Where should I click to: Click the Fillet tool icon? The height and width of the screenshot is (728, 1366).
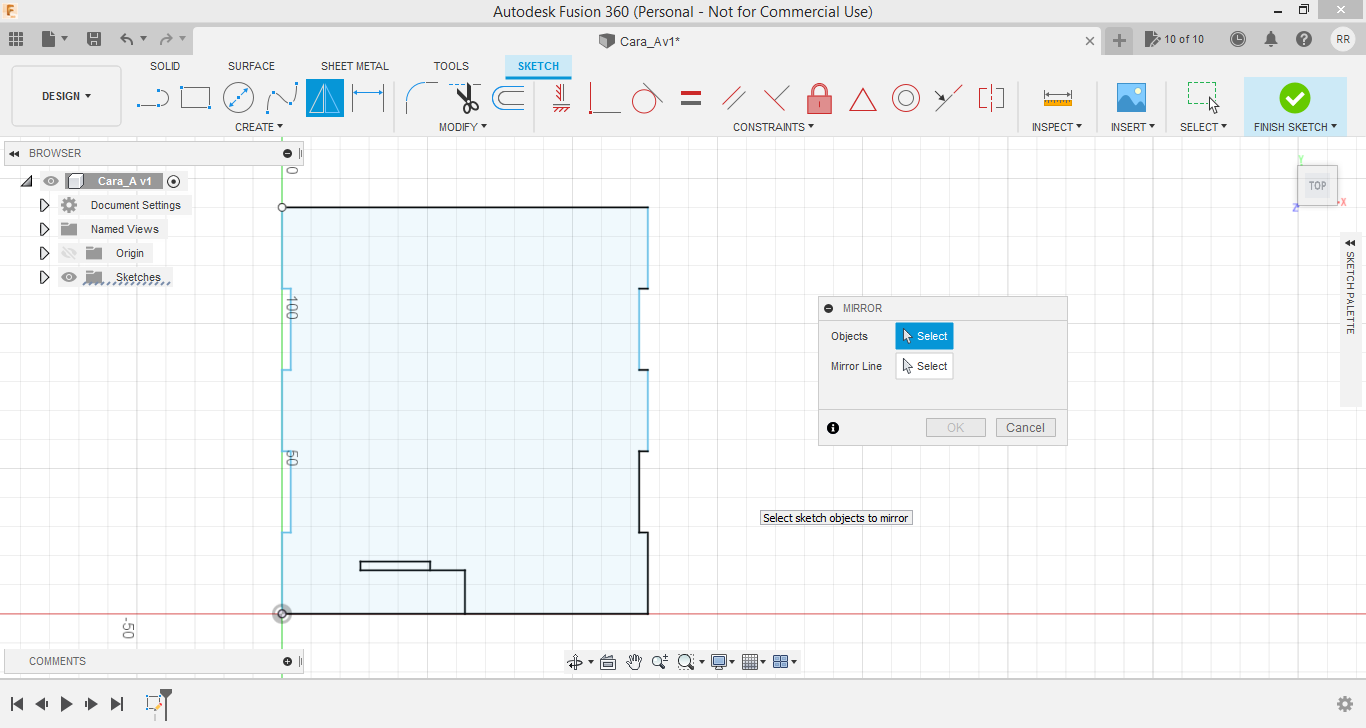tap(420, 98)
